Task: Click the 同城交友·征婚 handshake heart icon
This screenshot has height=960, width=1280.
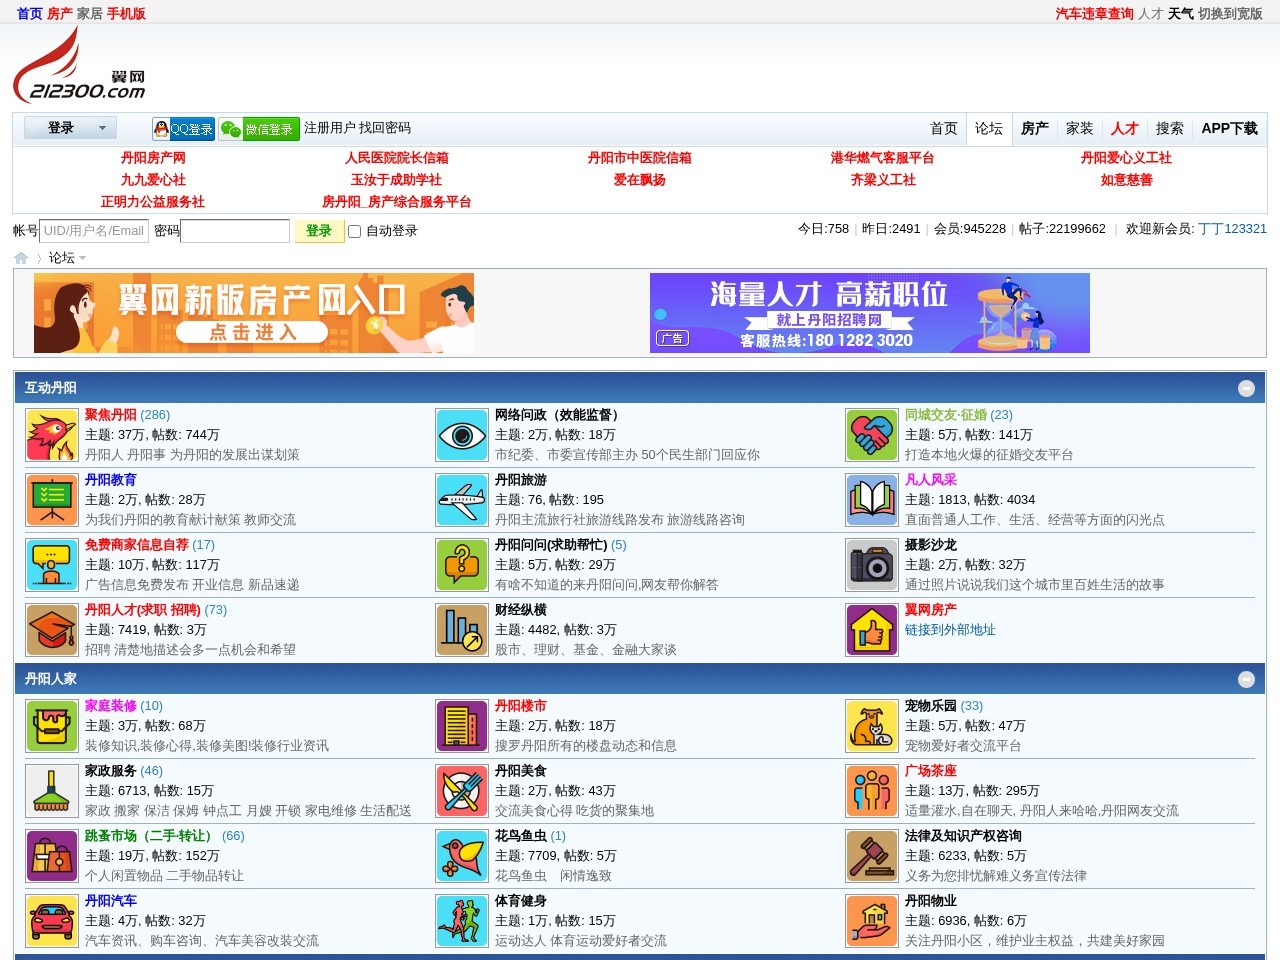Action: [x=872, y=435]
